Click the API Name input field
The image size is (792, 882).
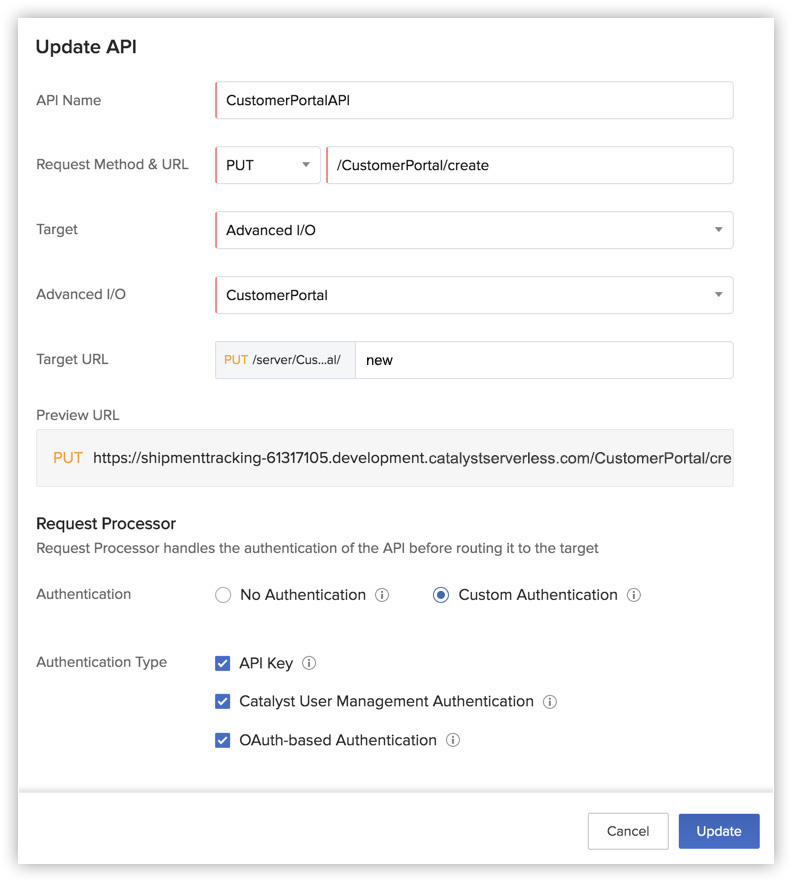474,101
